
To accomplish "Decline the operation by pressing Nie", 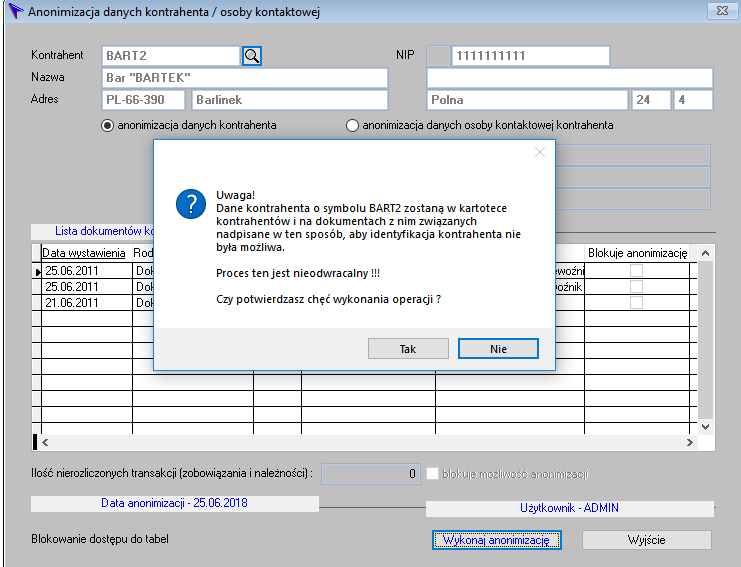I will tap(498, 349).
